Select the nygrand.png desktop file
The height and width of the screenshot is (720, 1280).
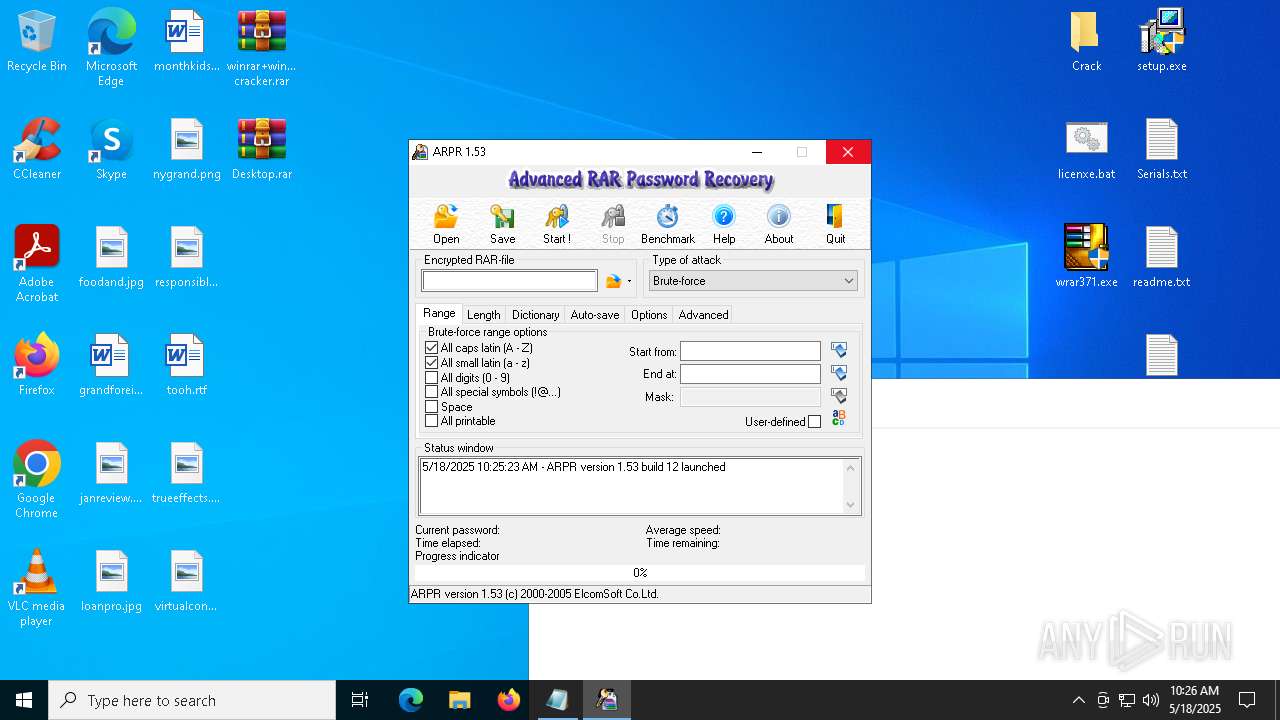click(187, 149)
